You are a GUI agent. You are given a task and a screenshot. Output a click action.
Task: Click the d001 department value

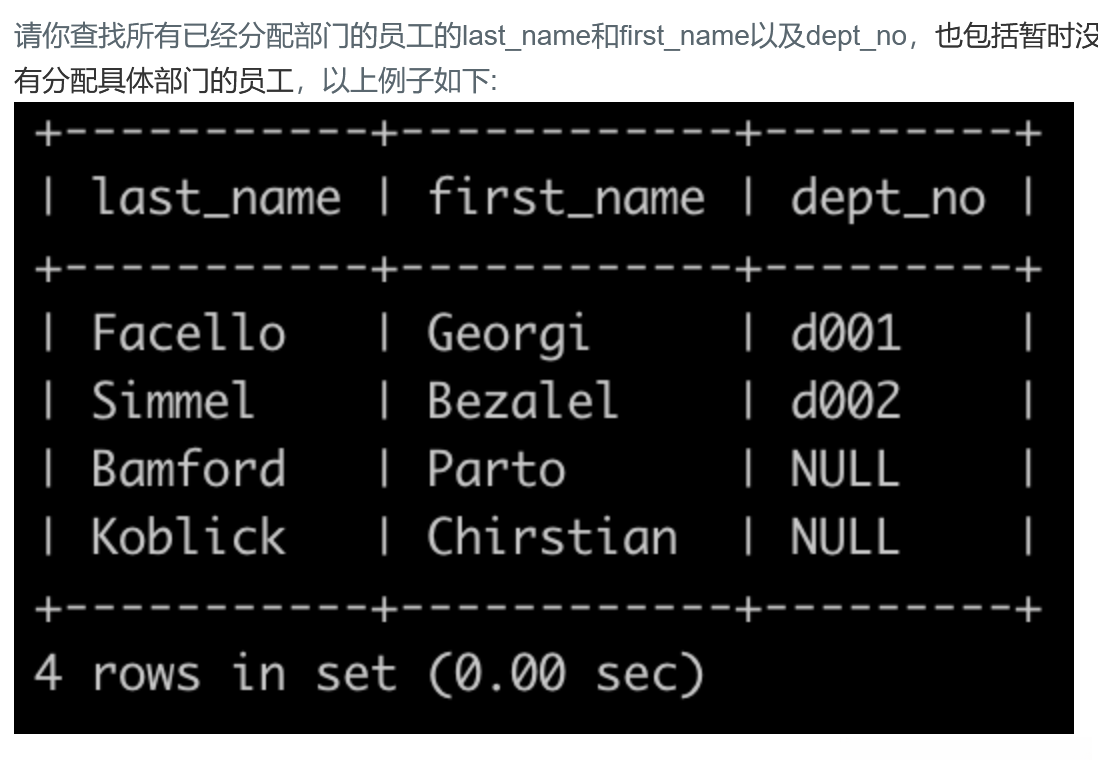pyautogui.click(x=845, y=332)
